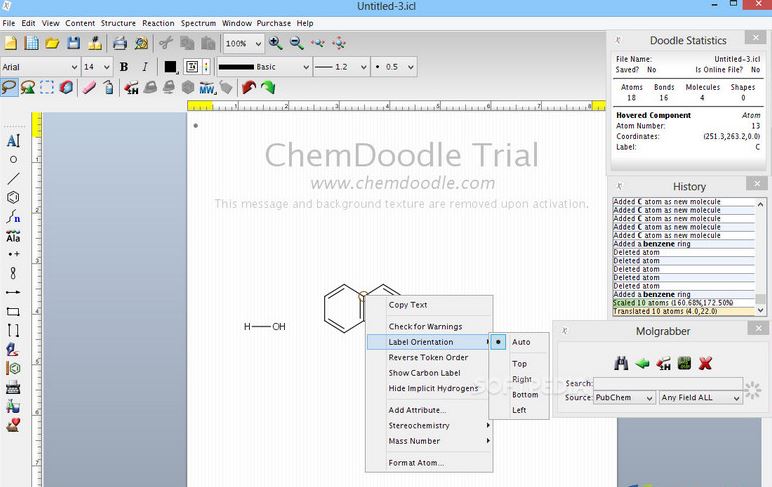Click the open folder icon
The height and width of the screenshot is (487, 772).
click(52, 43)
